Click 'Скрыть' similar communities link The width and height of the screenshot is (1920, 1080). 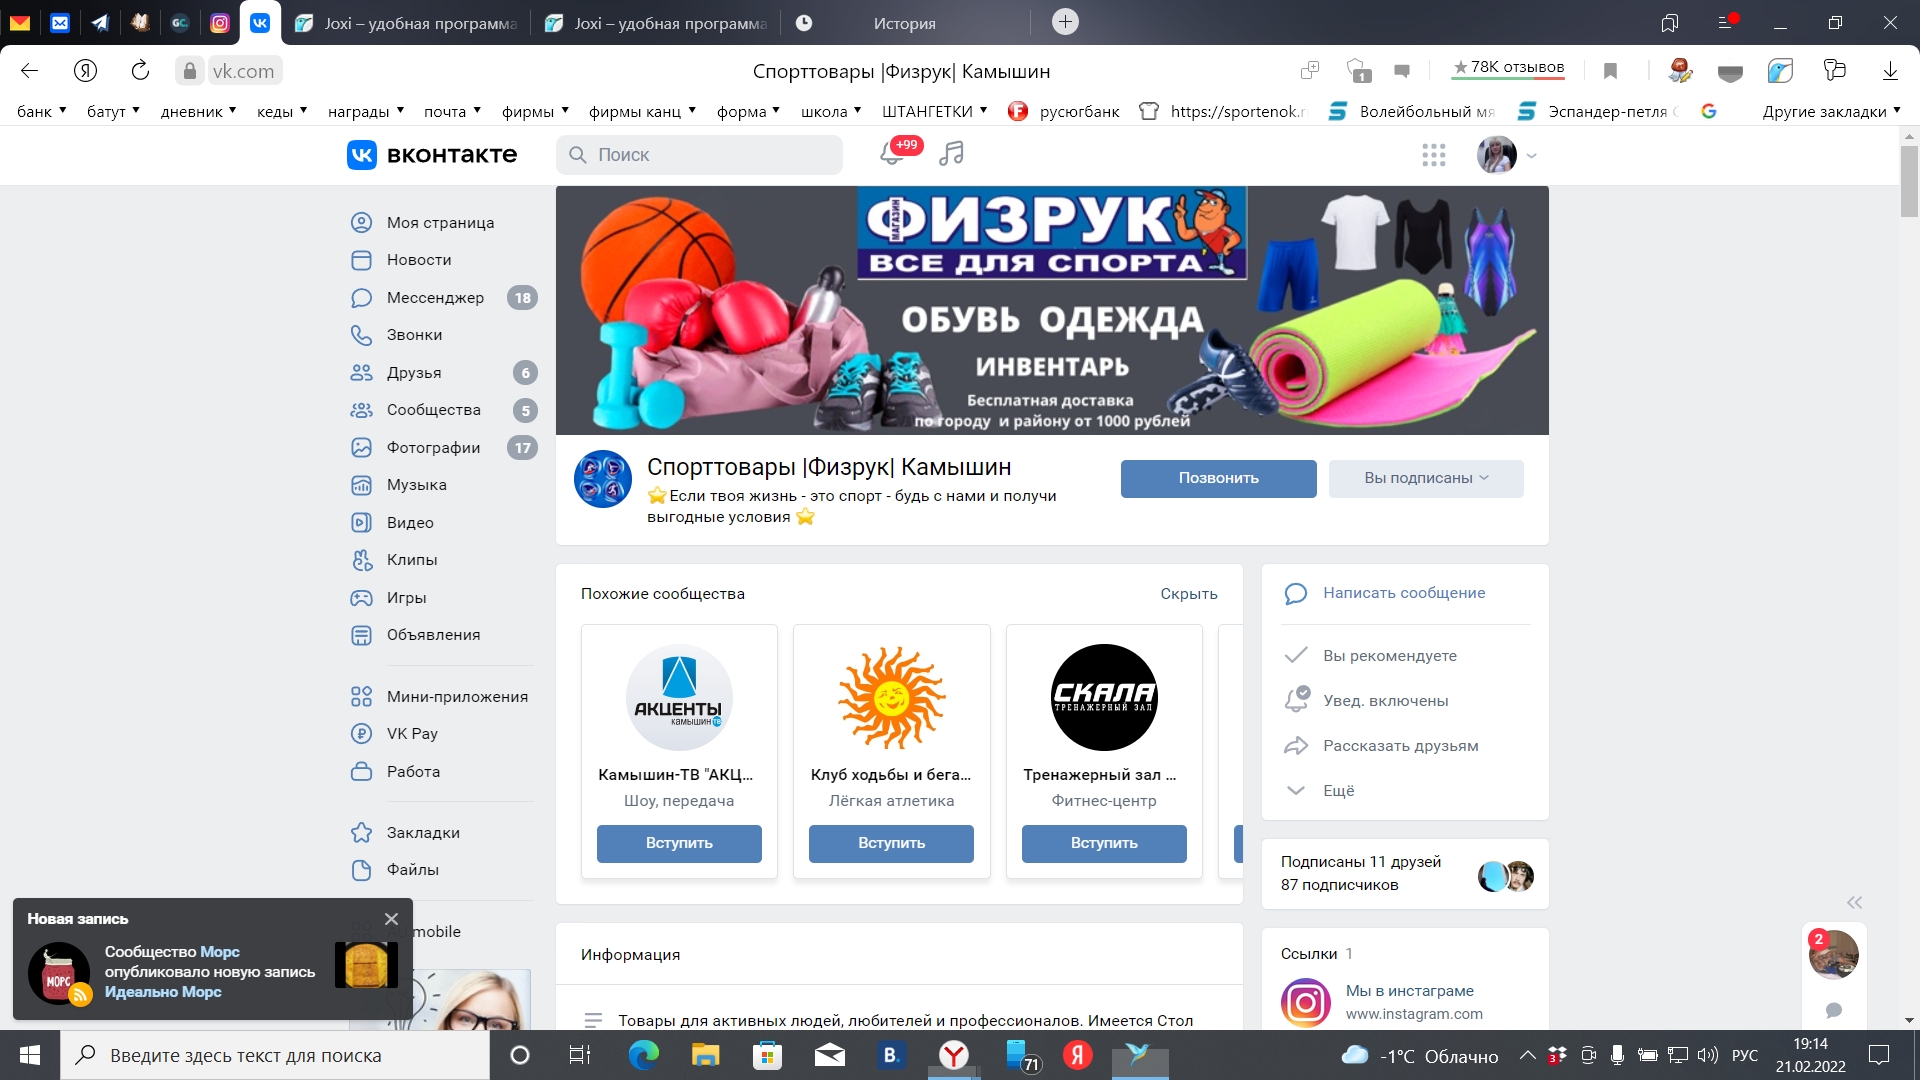(x=1188, y=594)
